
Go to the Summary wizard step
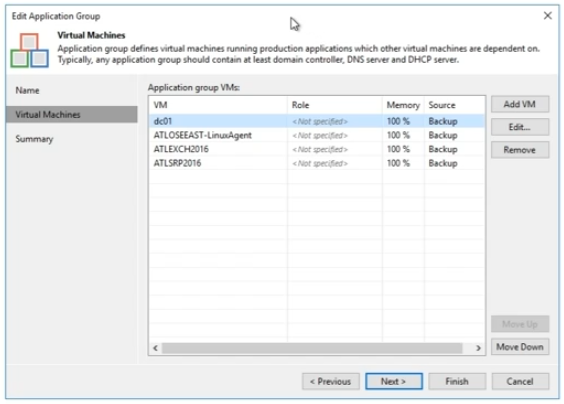coord(34,139)
